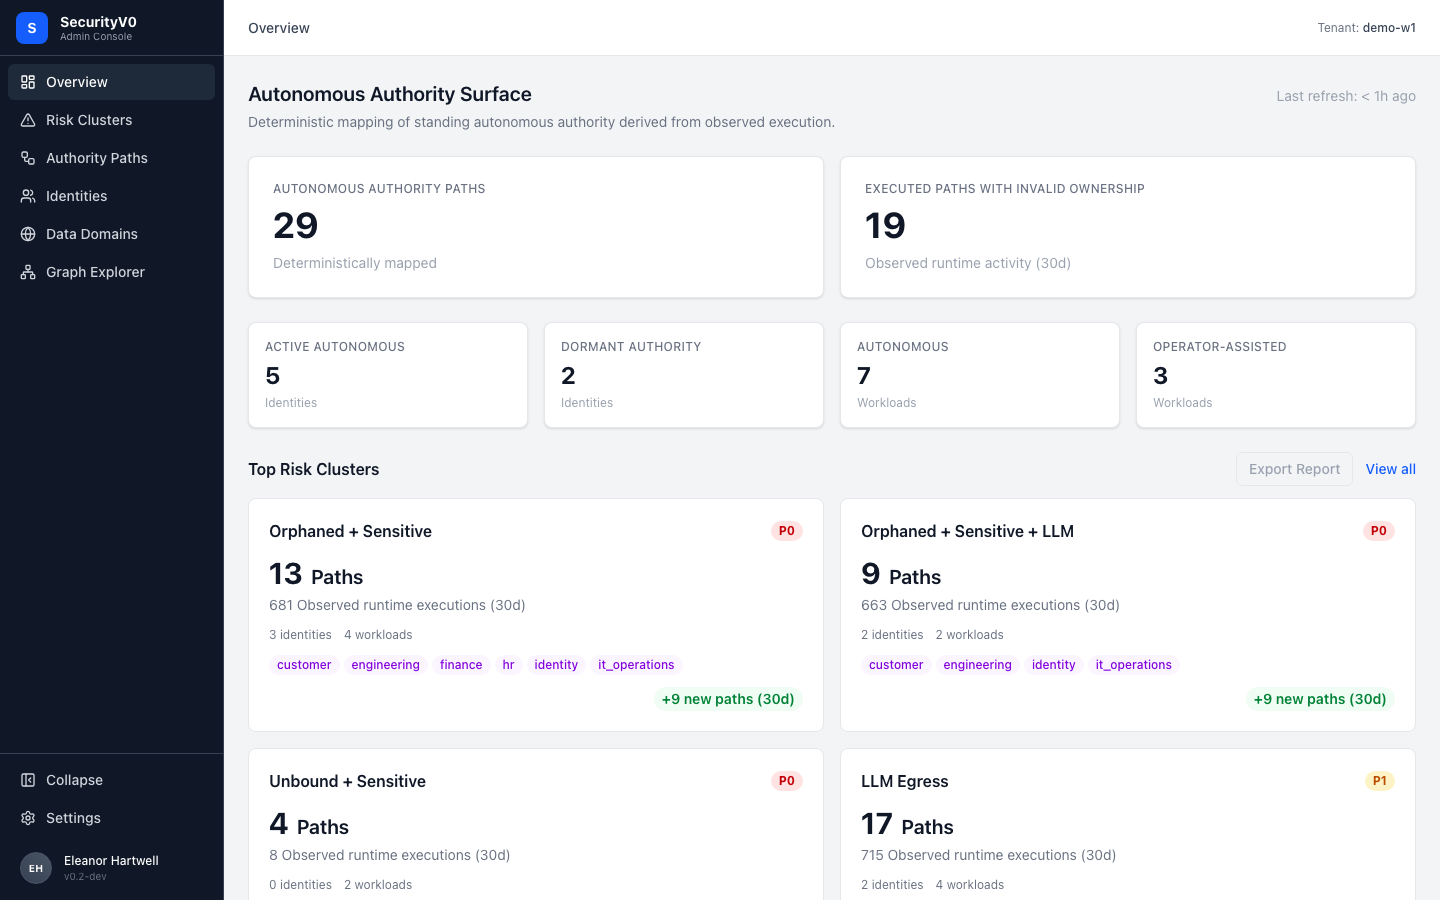Select the Active Autonomous identities card
Screen dimensions: 1440x900
point(388,375)
